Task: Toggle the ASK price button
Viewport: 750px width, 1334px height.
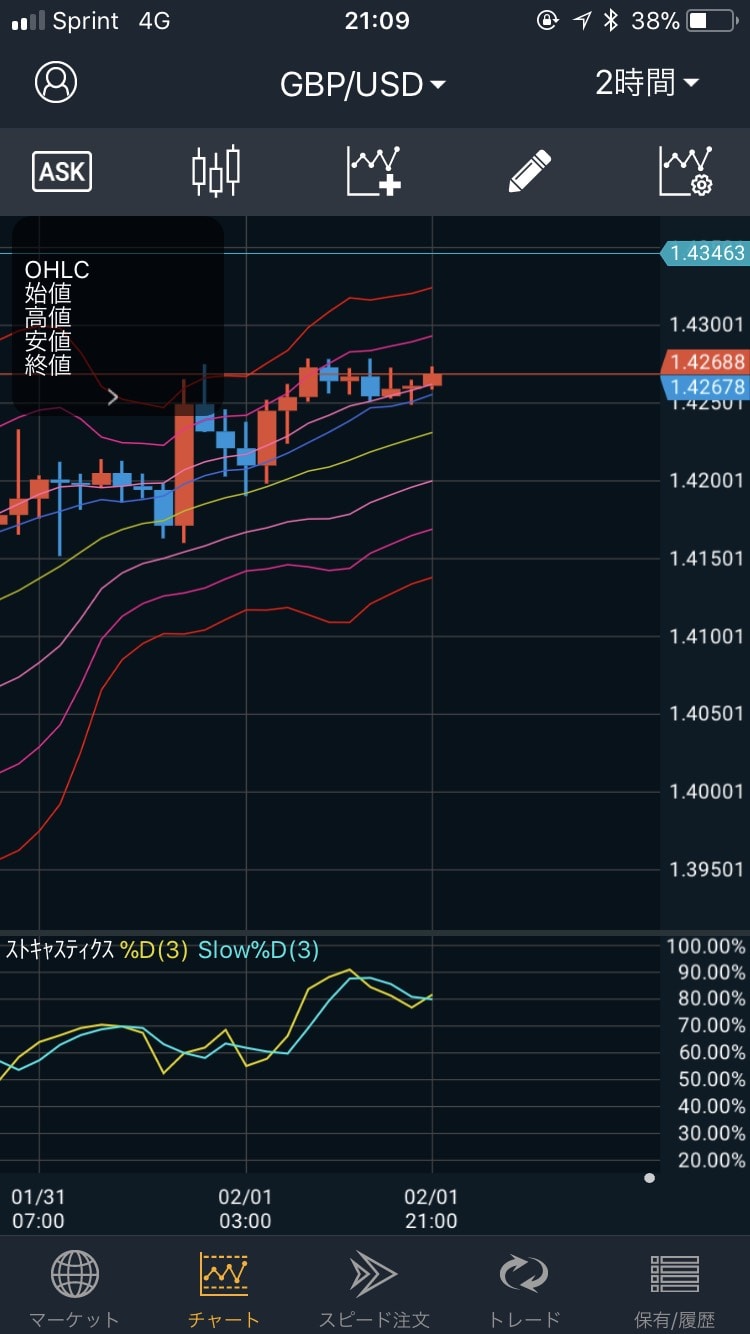Action: [62, 172]
